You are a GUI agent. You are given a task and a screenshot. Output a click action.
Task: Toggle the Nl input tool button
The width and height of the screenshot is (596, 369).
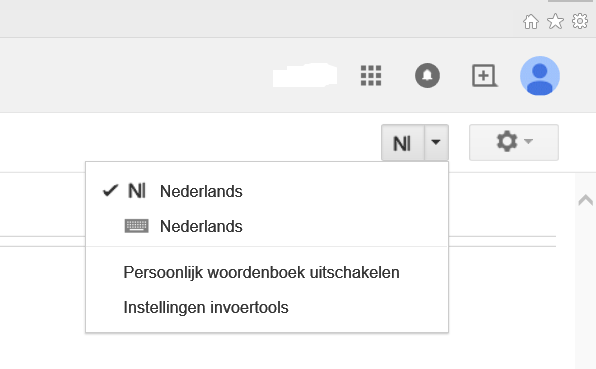(x=403, y=143)
